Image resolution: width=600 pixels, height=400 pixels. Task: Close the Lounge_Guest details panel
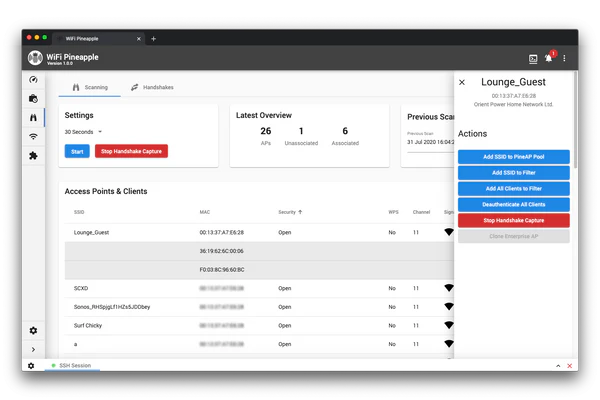[461, 83]
